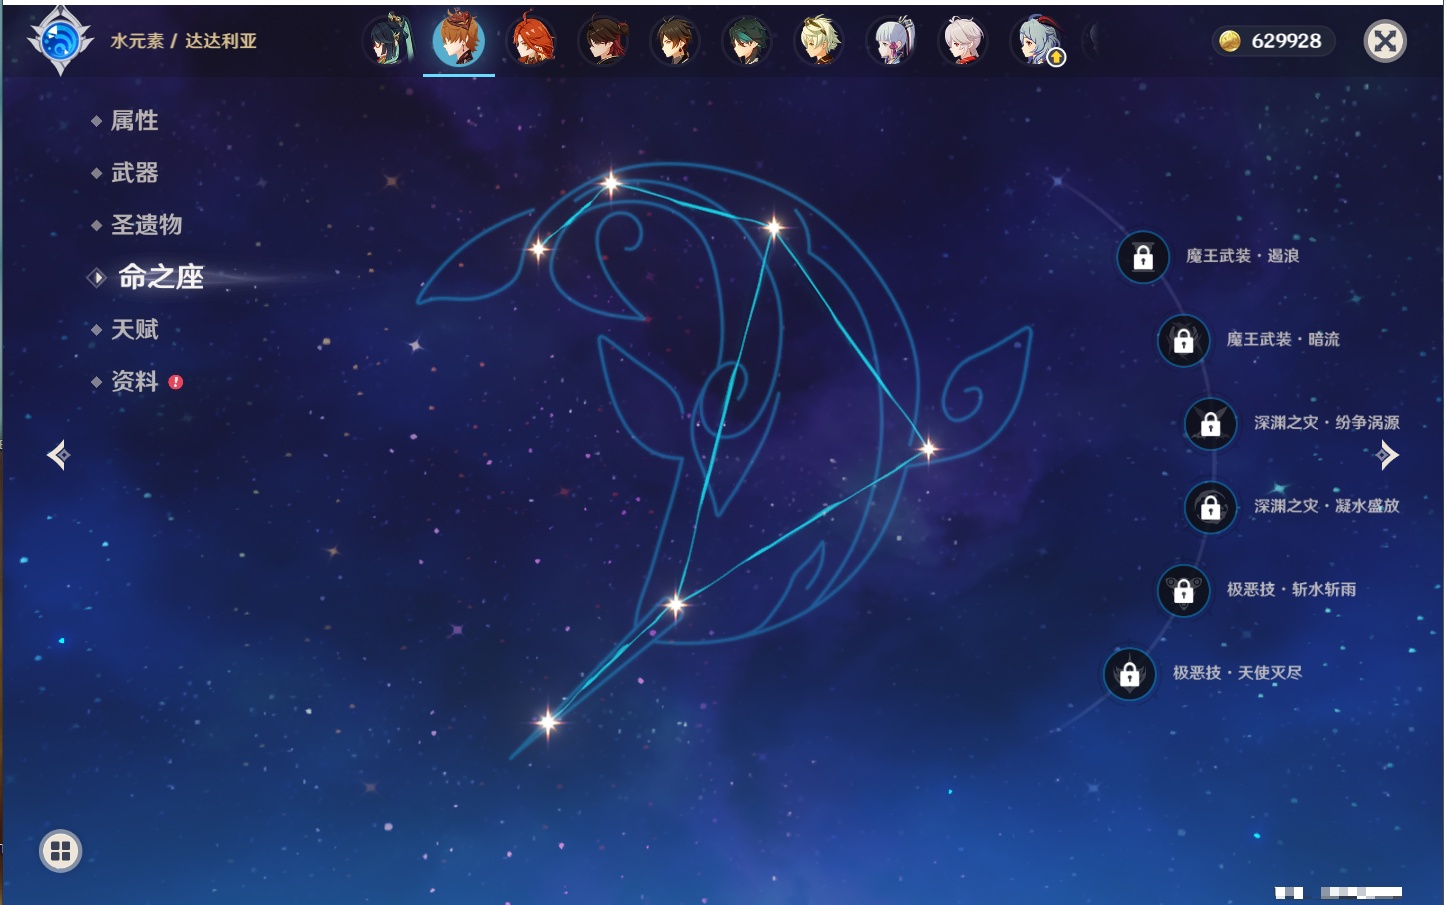1444x905 pixels.
Task: Select the 命之座 constellation page
Action: 160,277
